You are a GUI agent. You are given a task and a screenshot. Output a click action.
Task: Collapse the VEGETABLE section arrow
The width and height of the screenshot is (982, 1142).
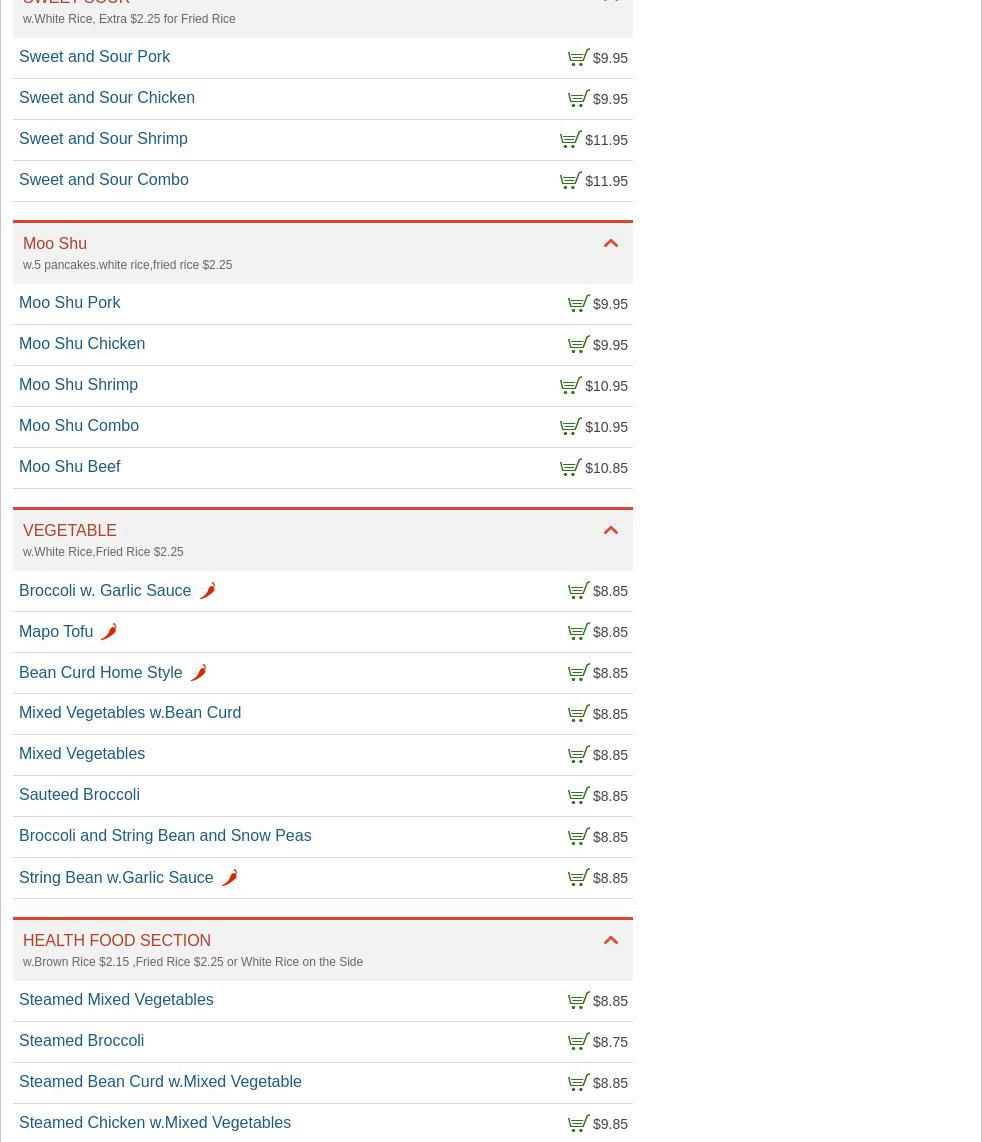point(611,531)
